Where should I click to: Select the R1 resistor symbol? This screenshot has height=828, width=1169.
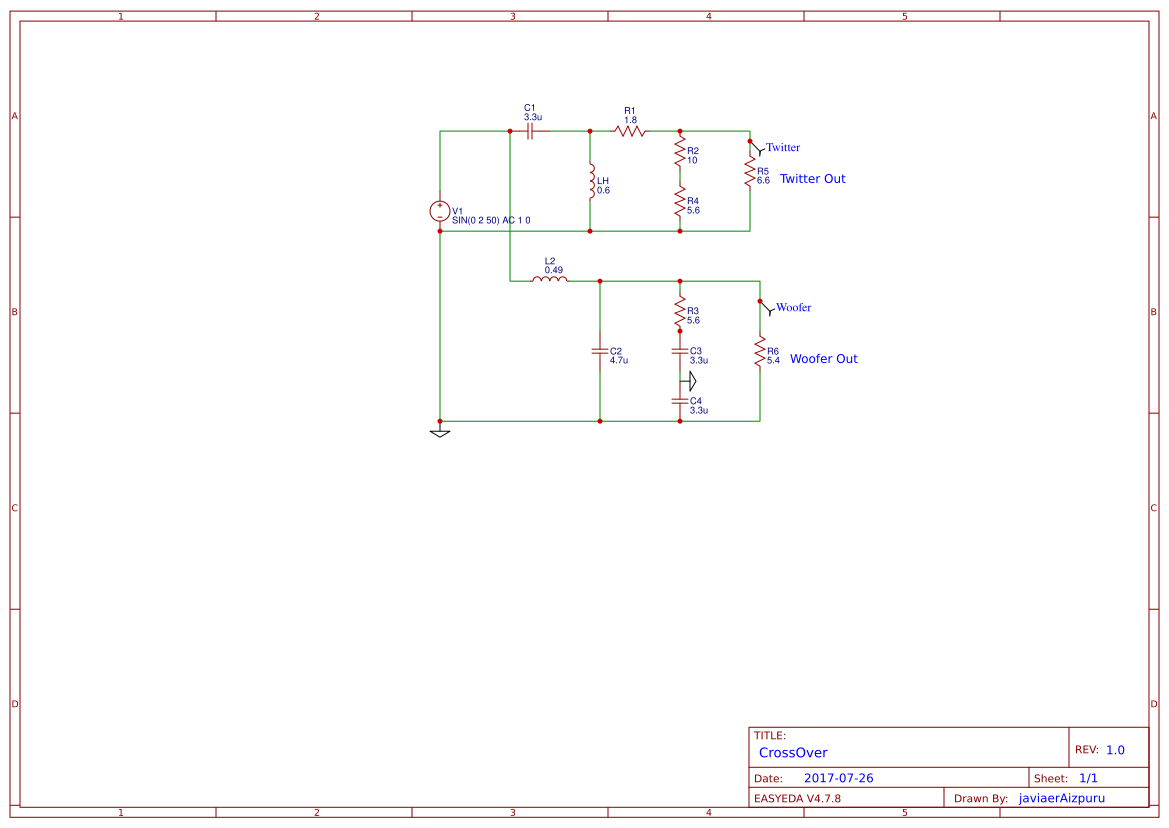point(630,131)
